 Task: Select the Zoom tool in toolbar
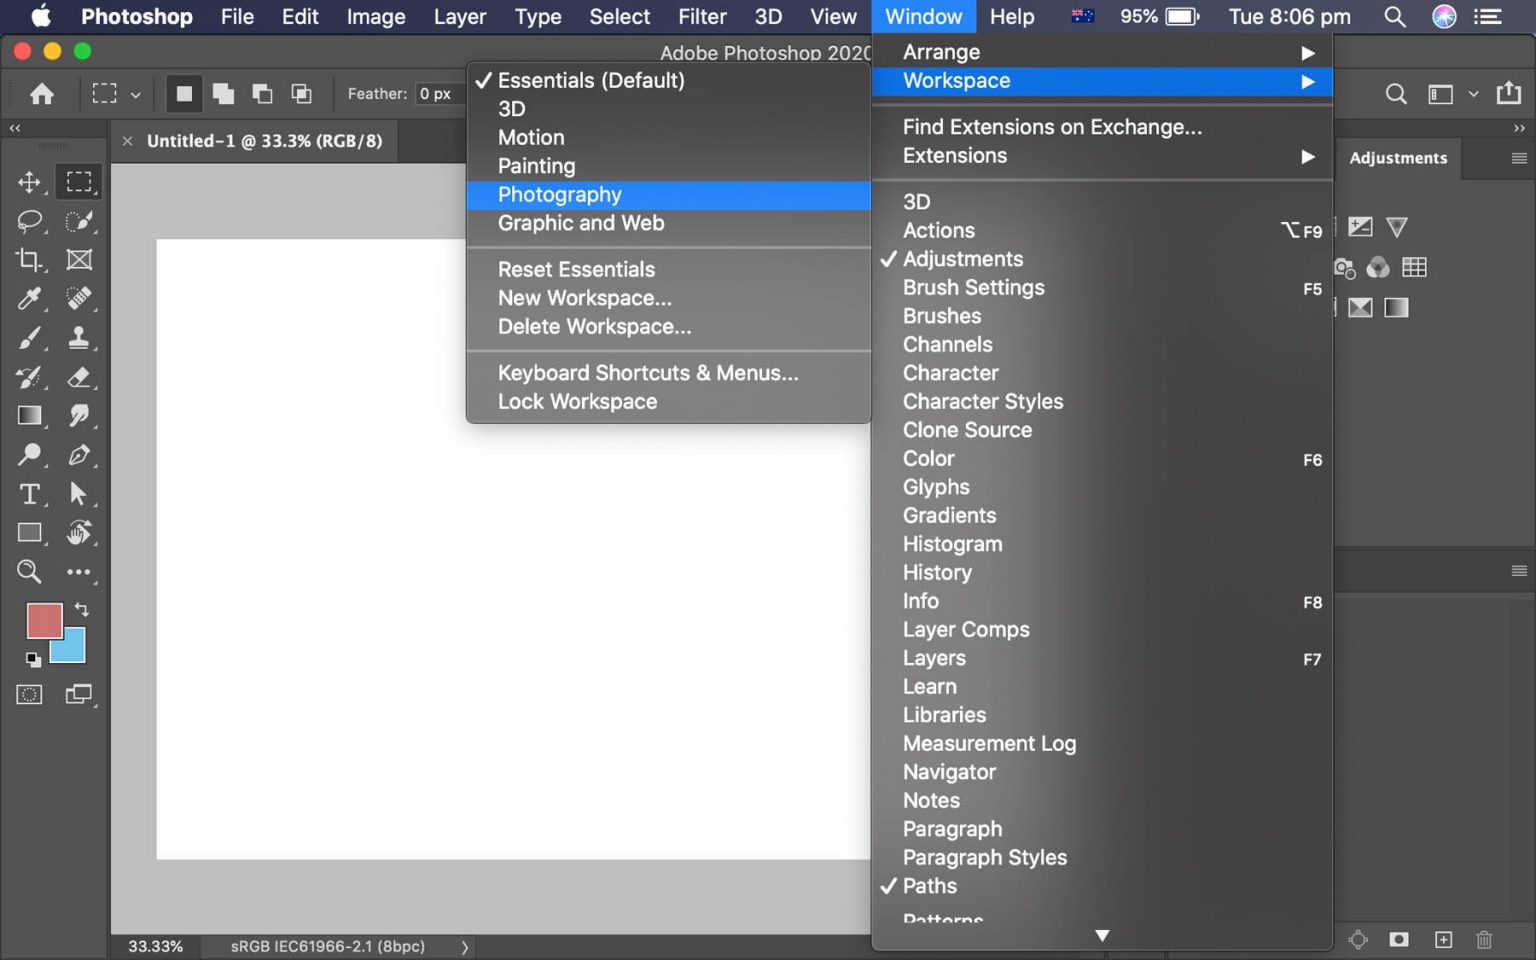coord(29,572)
